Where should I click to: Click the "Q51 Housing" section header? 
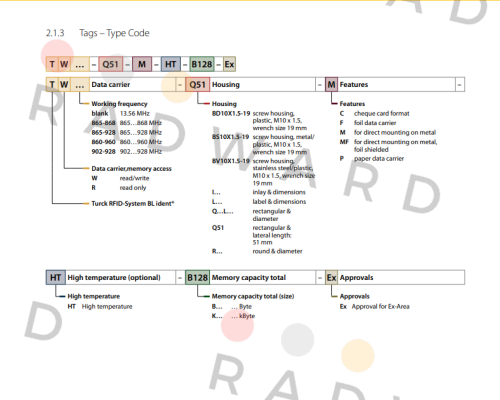[250, 85]
